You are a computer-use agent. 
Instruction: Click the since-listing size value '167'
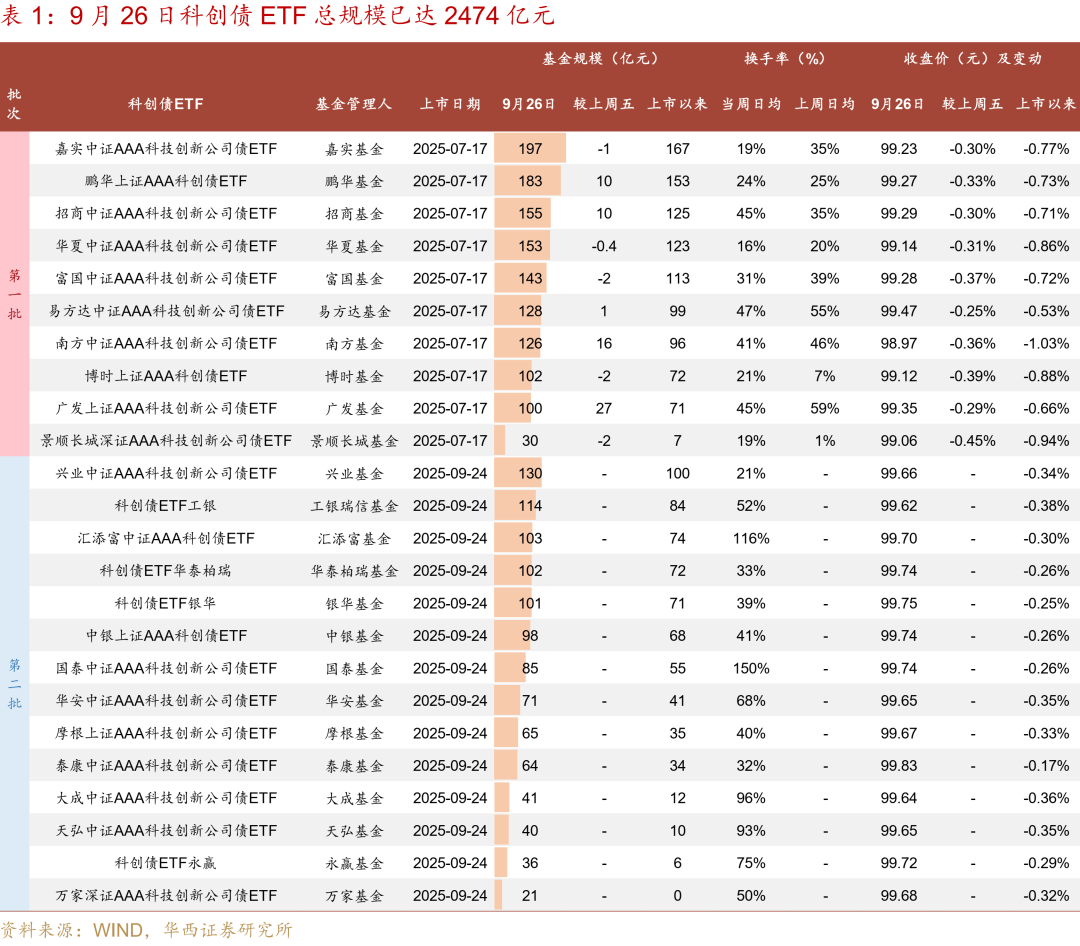click(677, 148)
